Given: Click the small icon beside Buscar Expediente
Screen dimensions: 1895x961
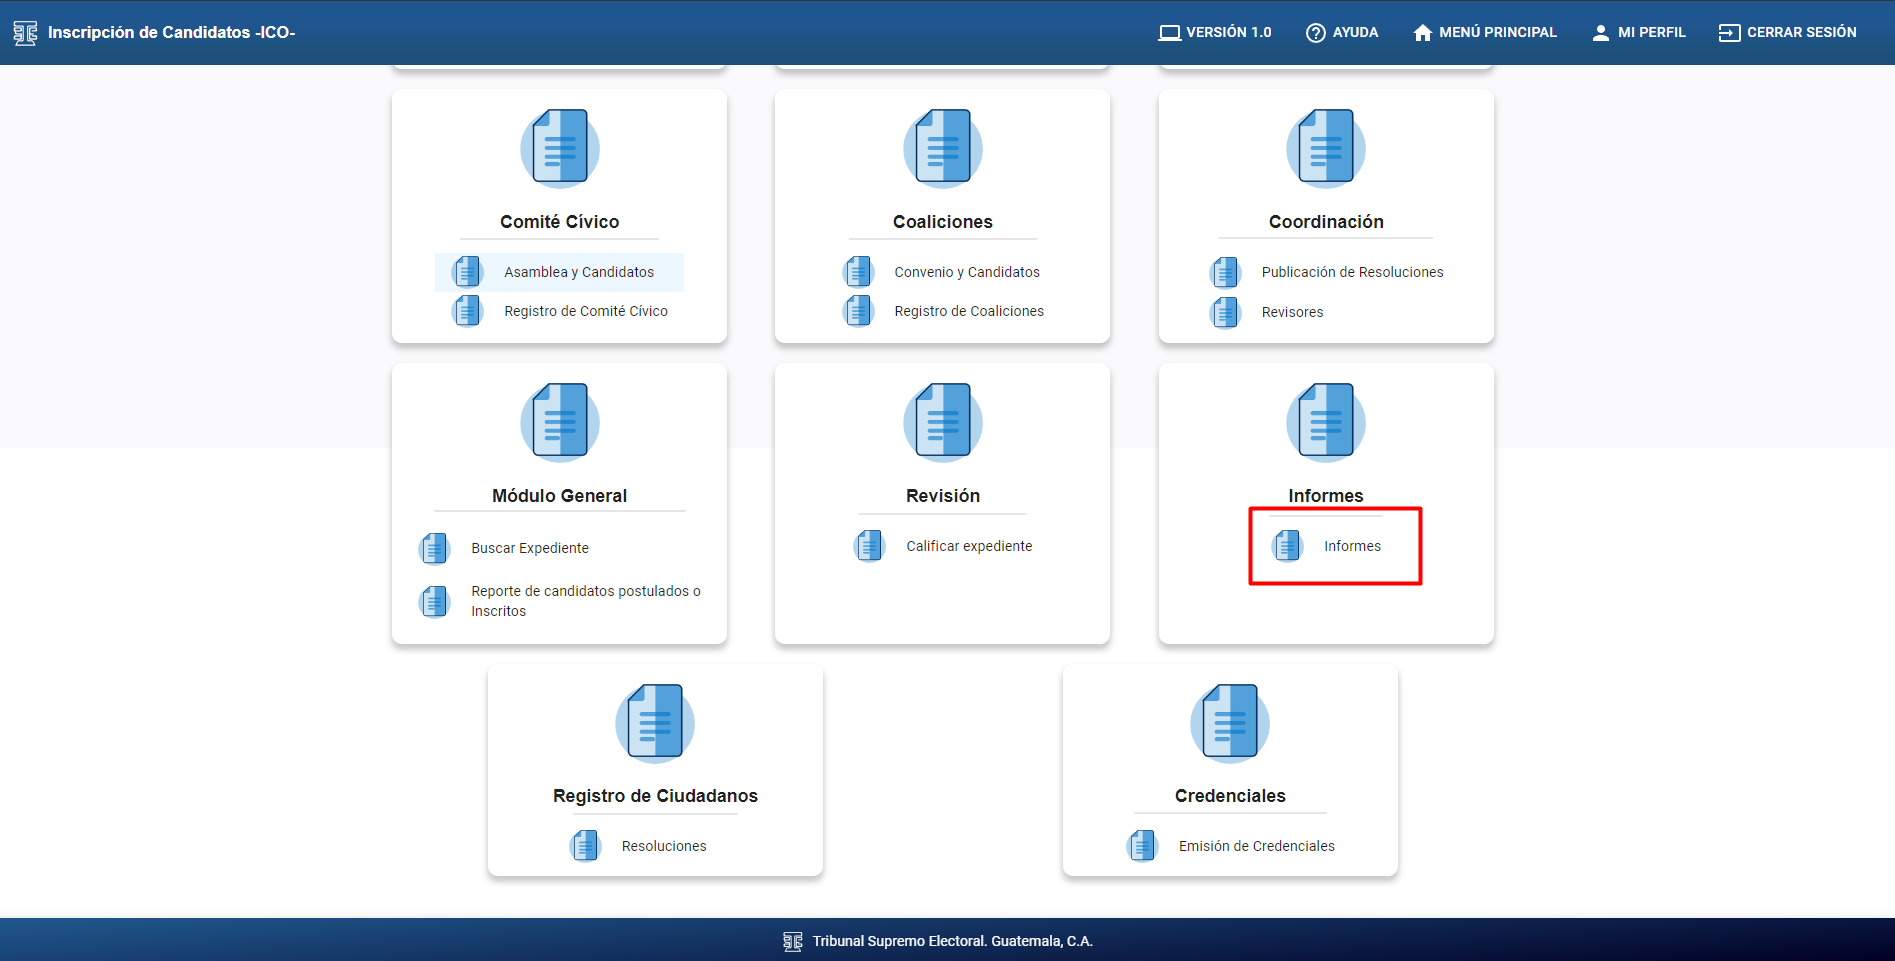Looking at the screenshot, I should [435, 548].
